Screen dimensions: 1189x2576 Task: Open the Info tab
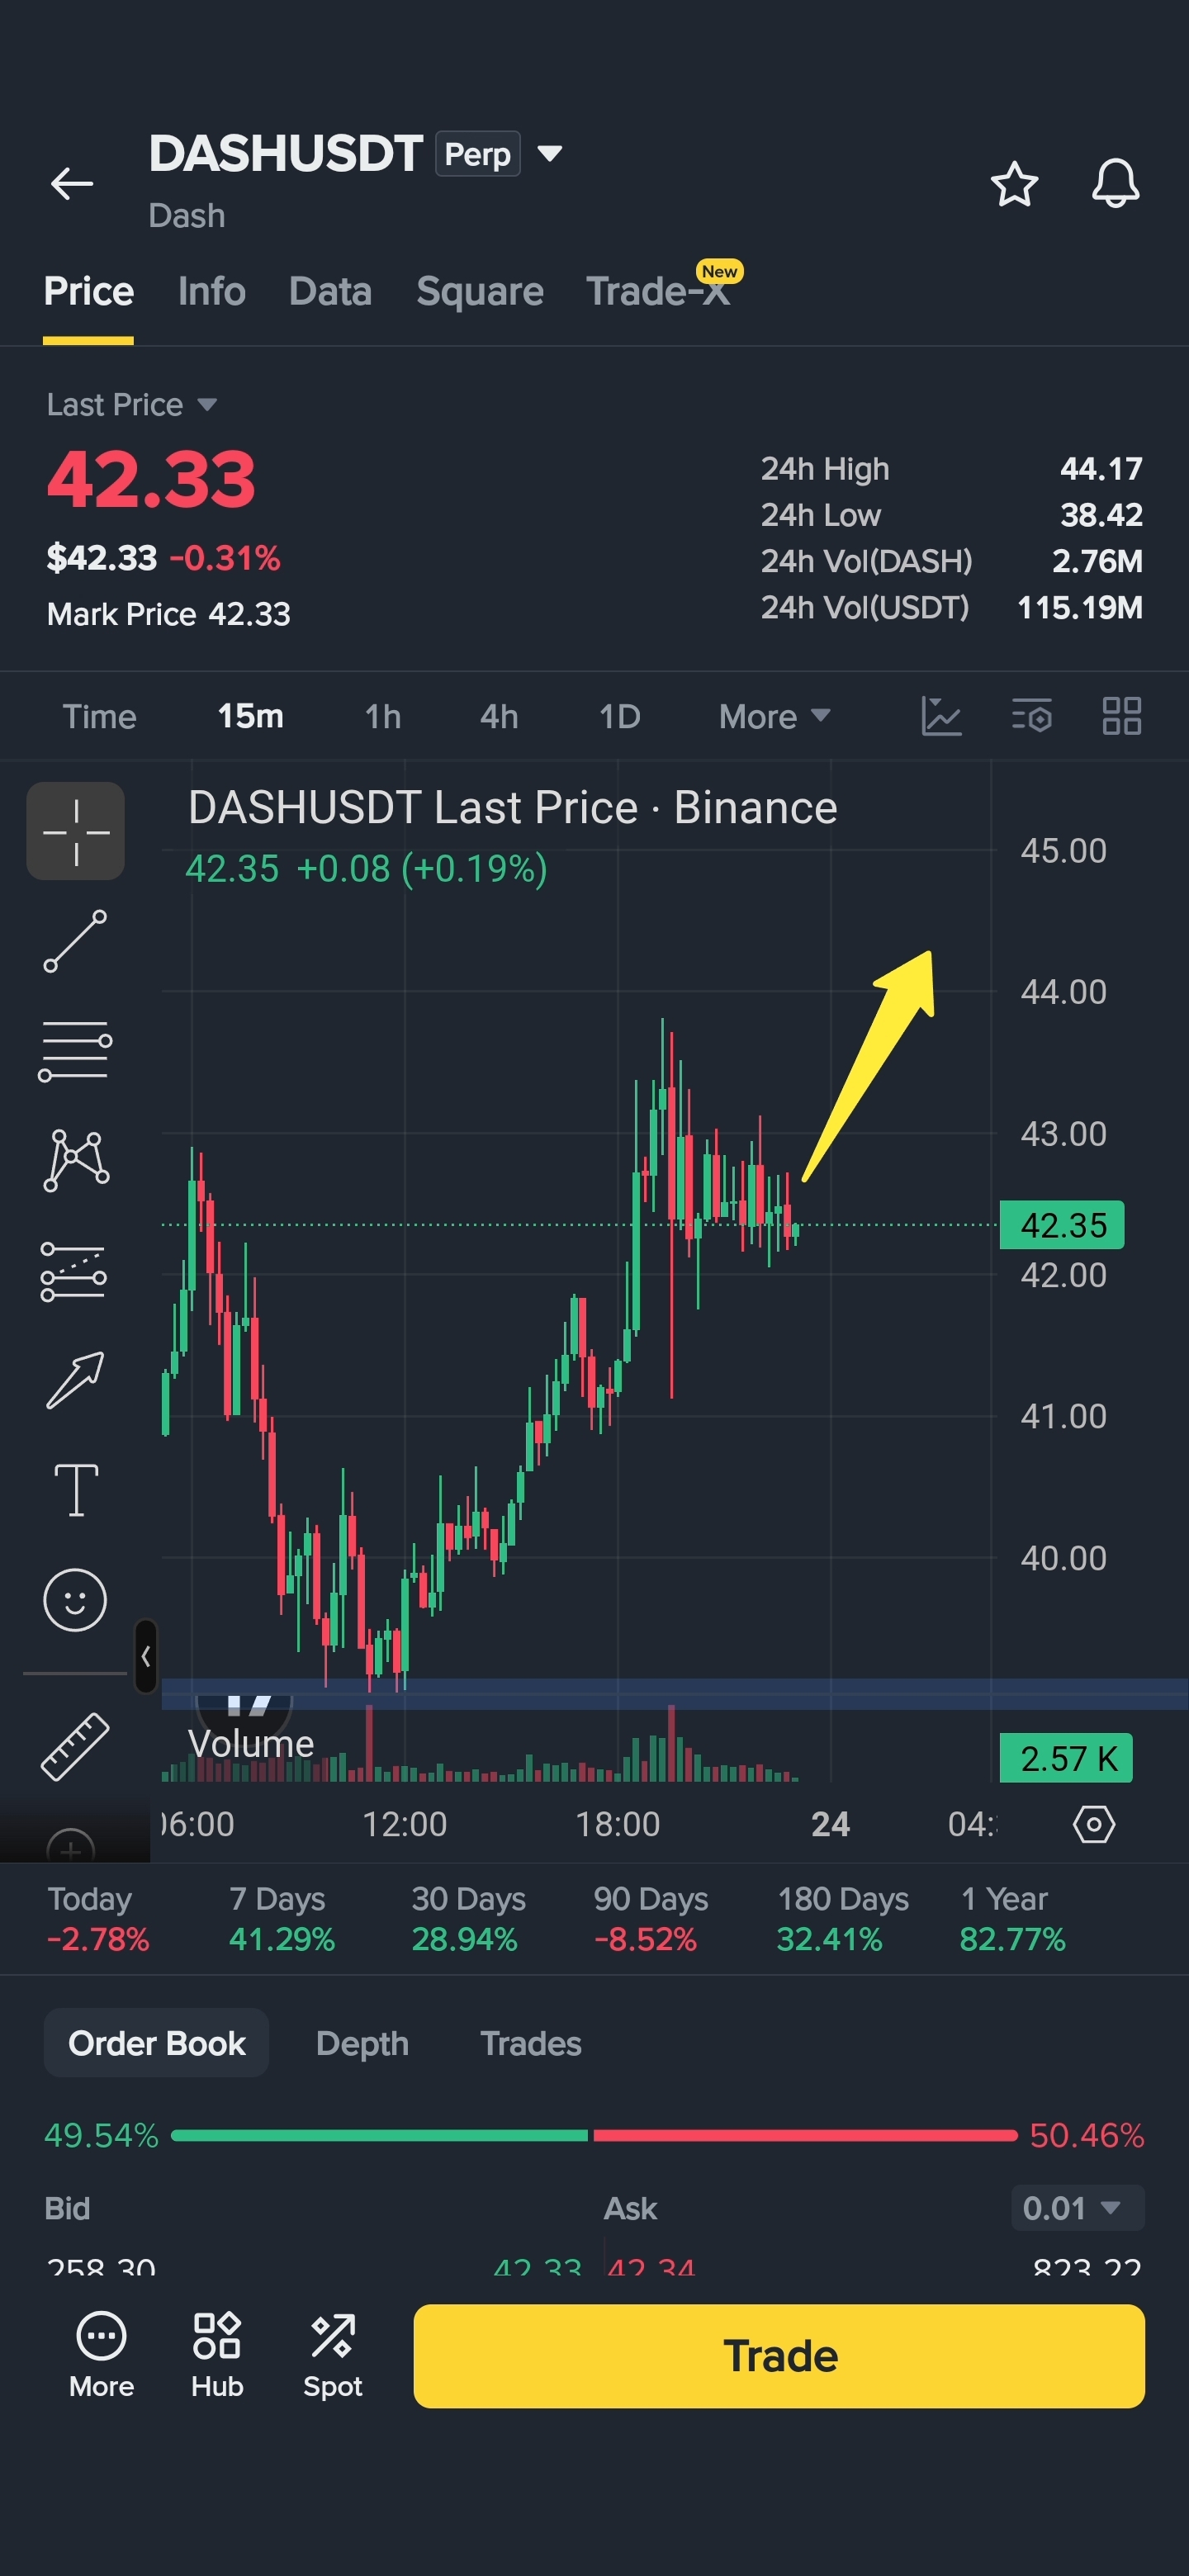coord(212,291)
